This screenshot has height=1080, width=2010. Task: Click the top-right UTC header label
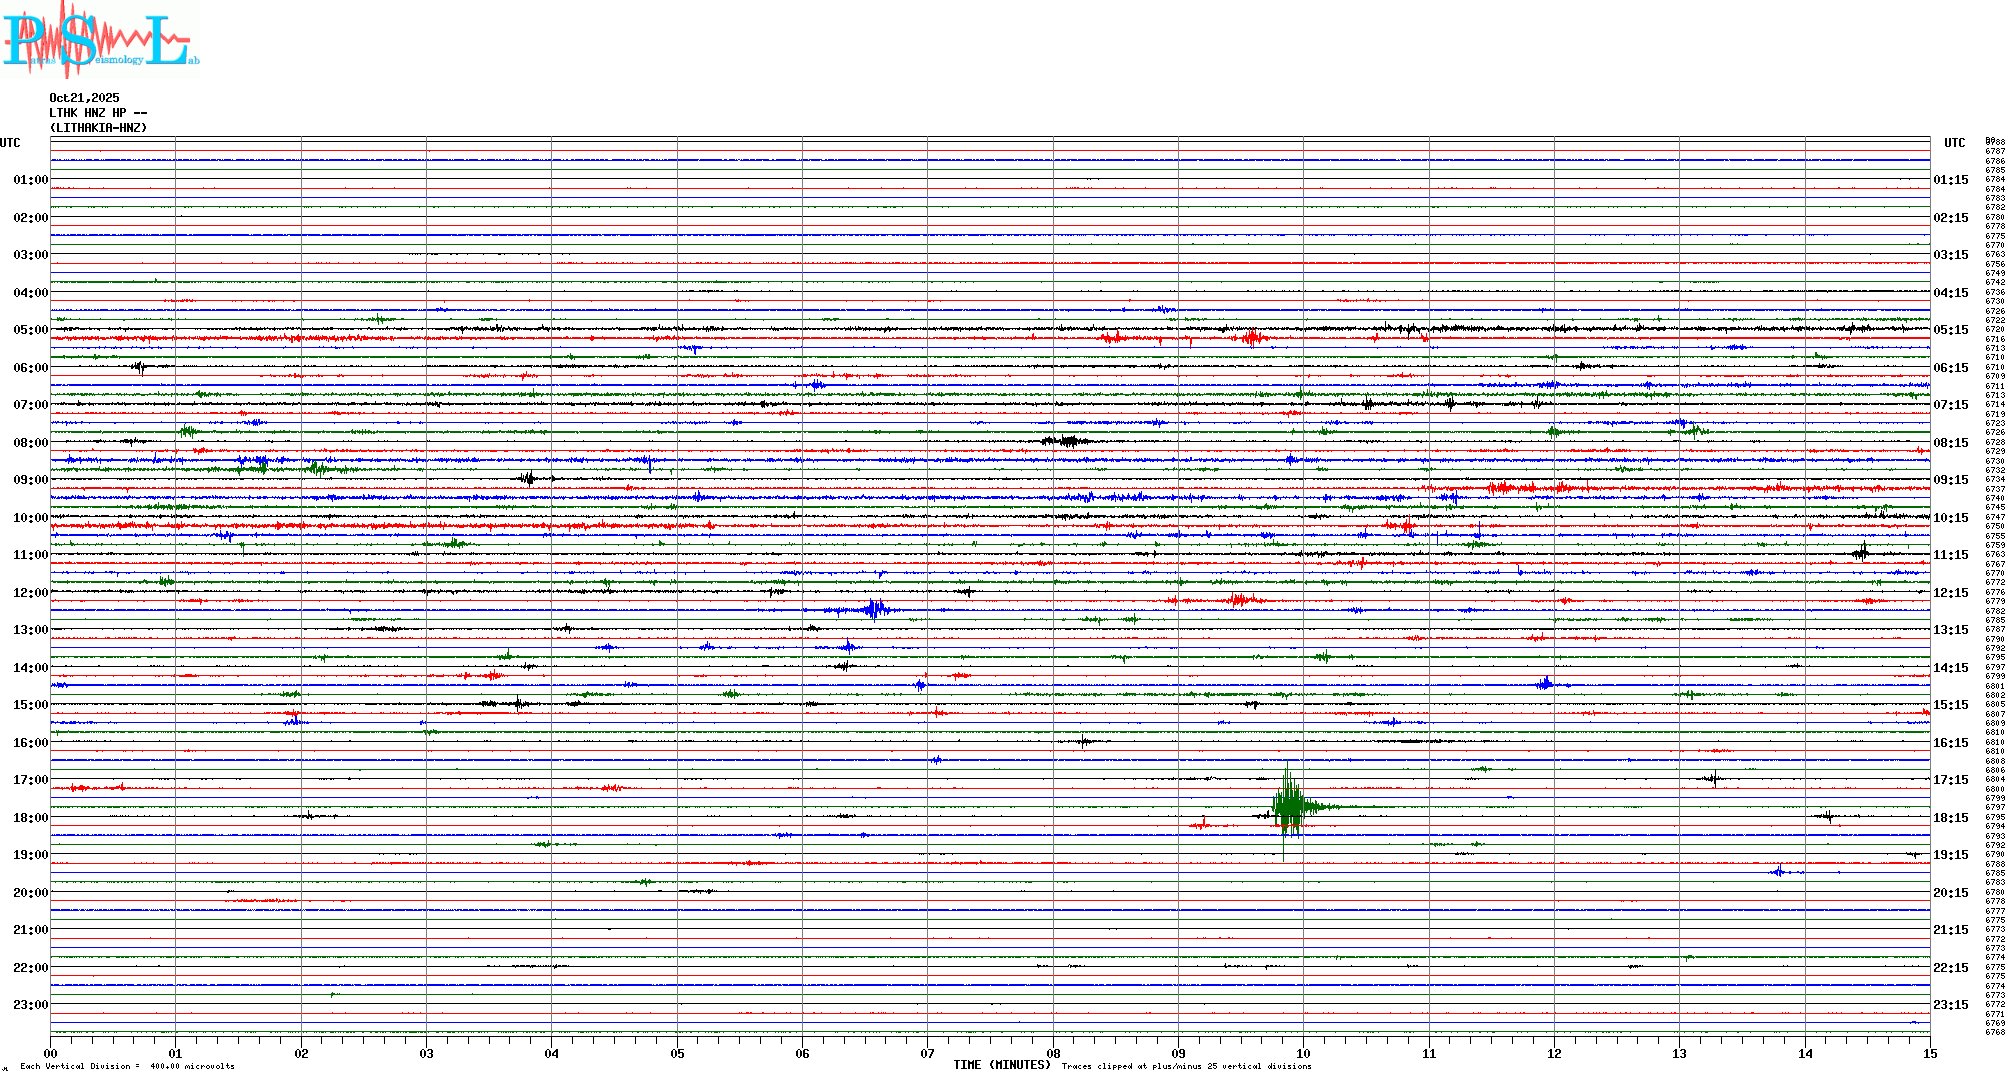point(1954,143)
